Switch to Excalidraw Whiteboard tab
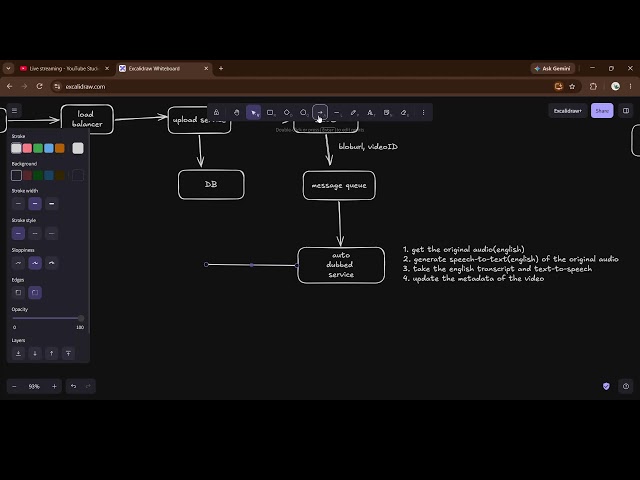The height and width of the screenshot is (480, 640). click(164, 69)
